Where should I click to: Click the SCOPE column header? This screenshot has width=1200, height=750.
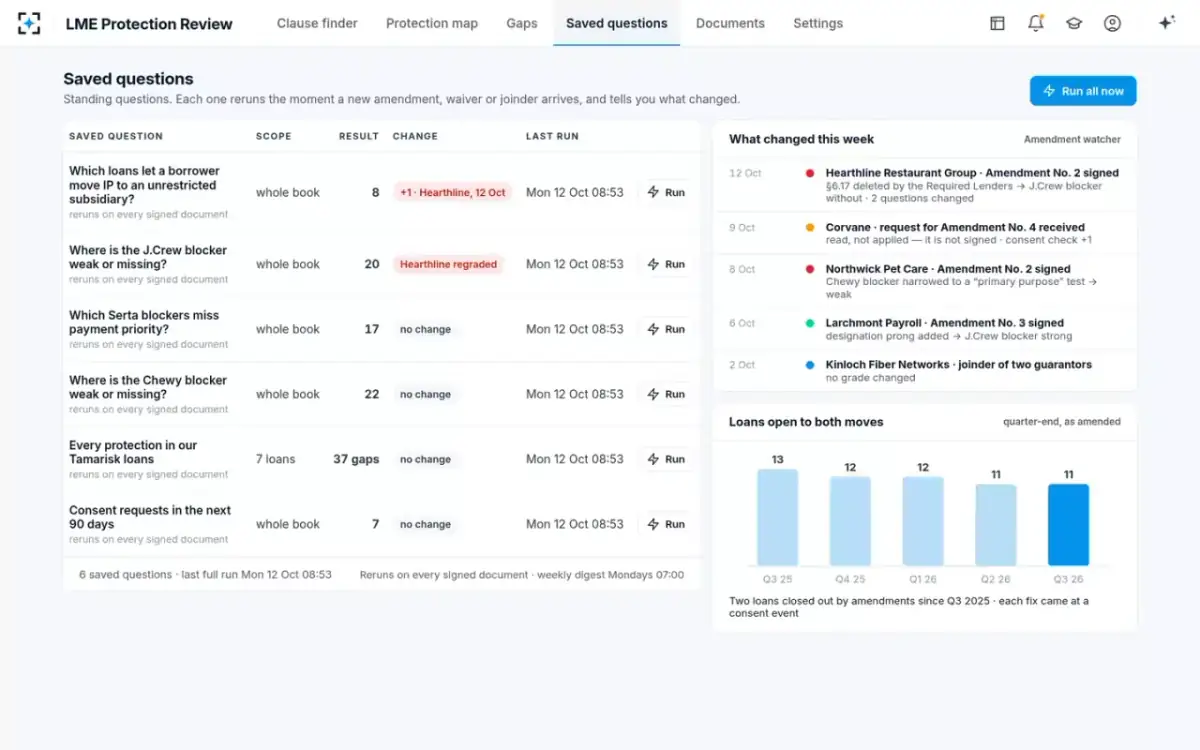coord(274,136)
